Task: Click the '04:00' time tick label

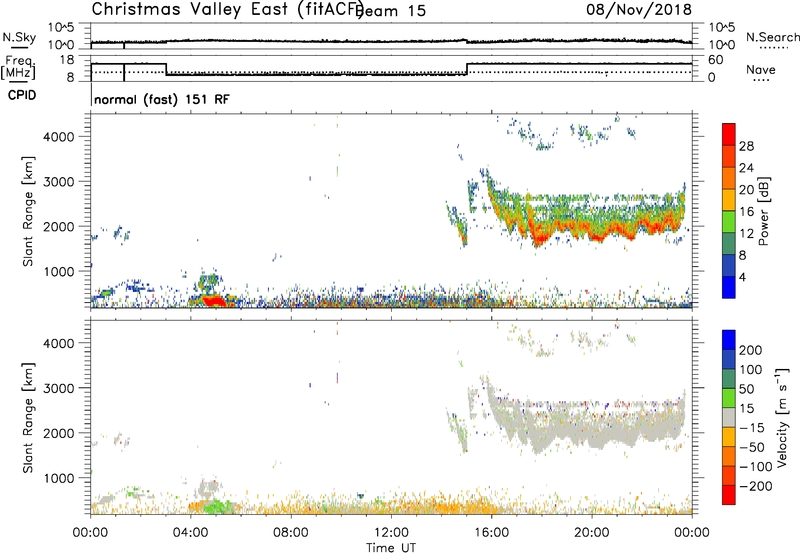Action: [x=190, y=533]
